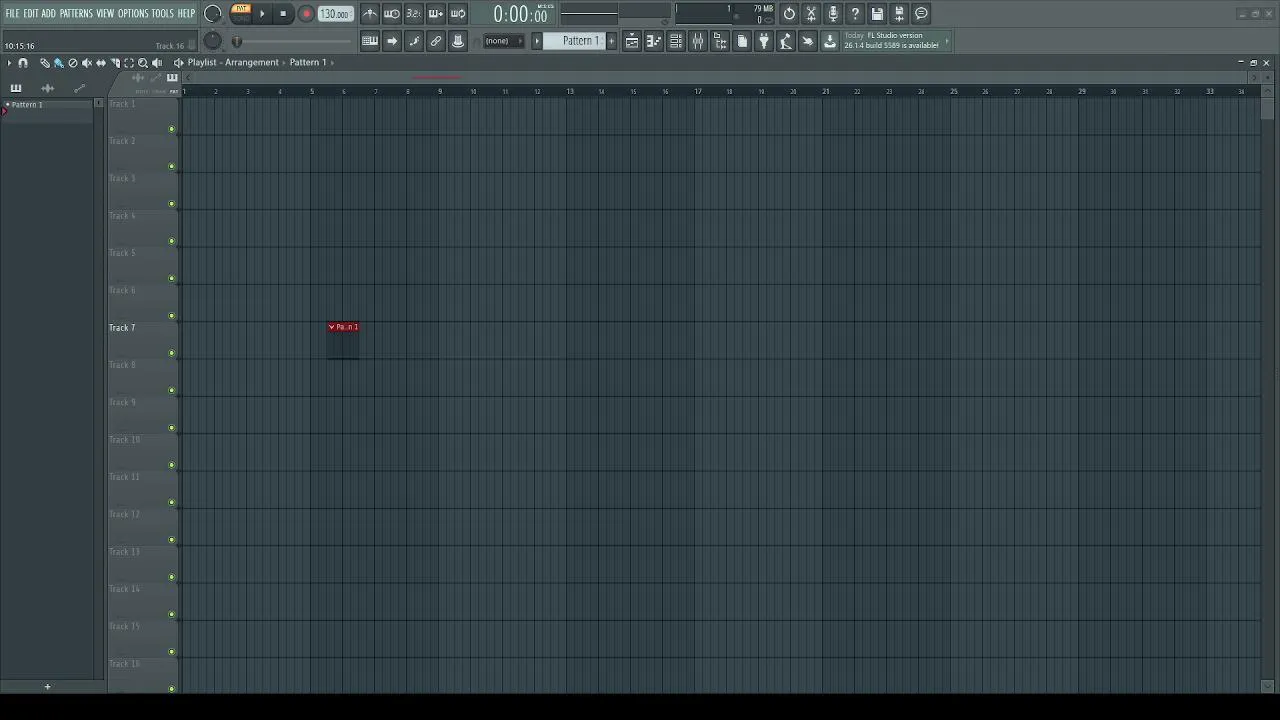Click the one-click audio recording microphone

coord(833,14)
